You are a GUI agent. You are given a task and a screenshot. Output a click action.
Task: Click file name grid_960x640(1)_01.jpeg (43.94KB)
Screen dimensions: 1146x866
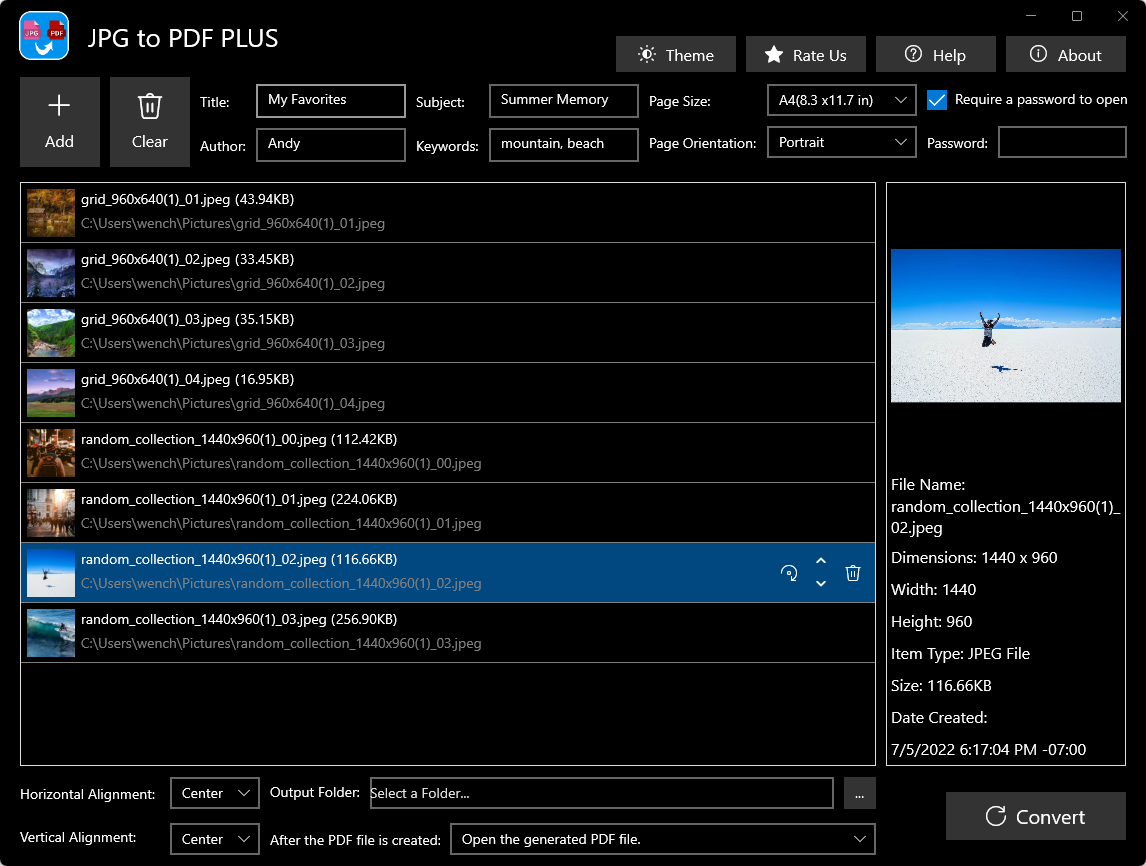coord(188,200)
